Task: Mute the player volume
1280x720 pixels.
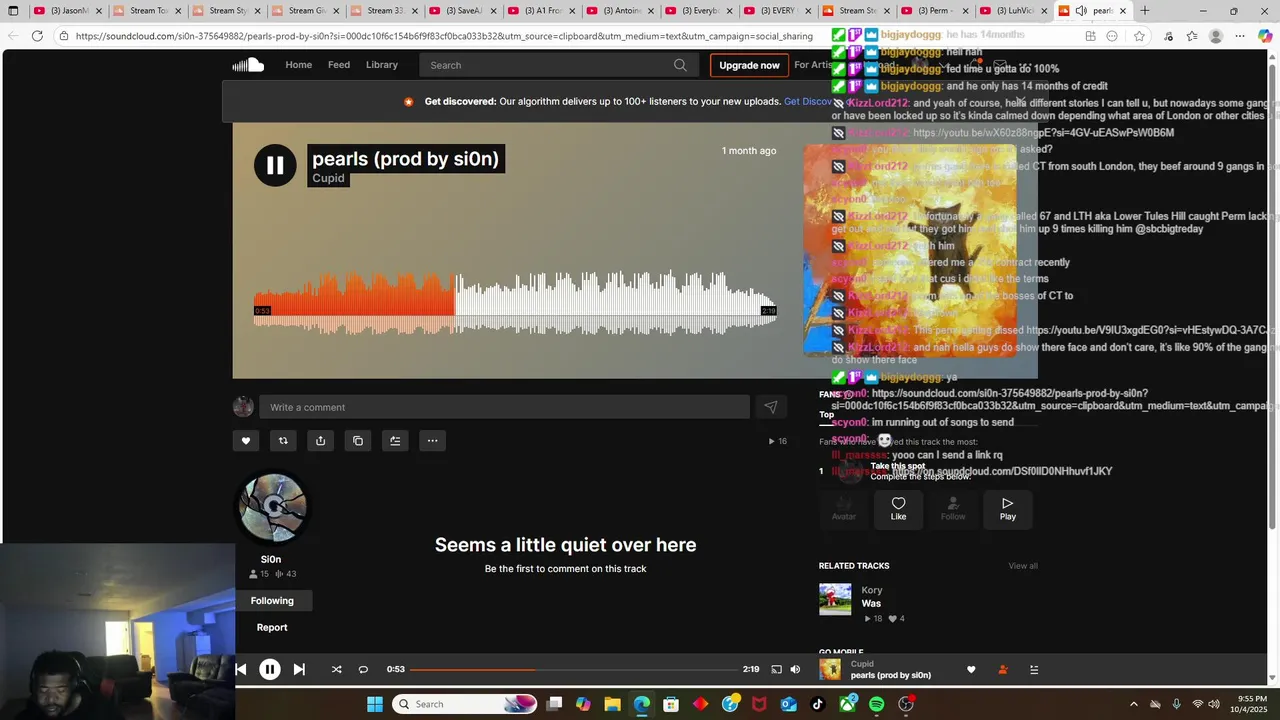Action: pos(795,670)
